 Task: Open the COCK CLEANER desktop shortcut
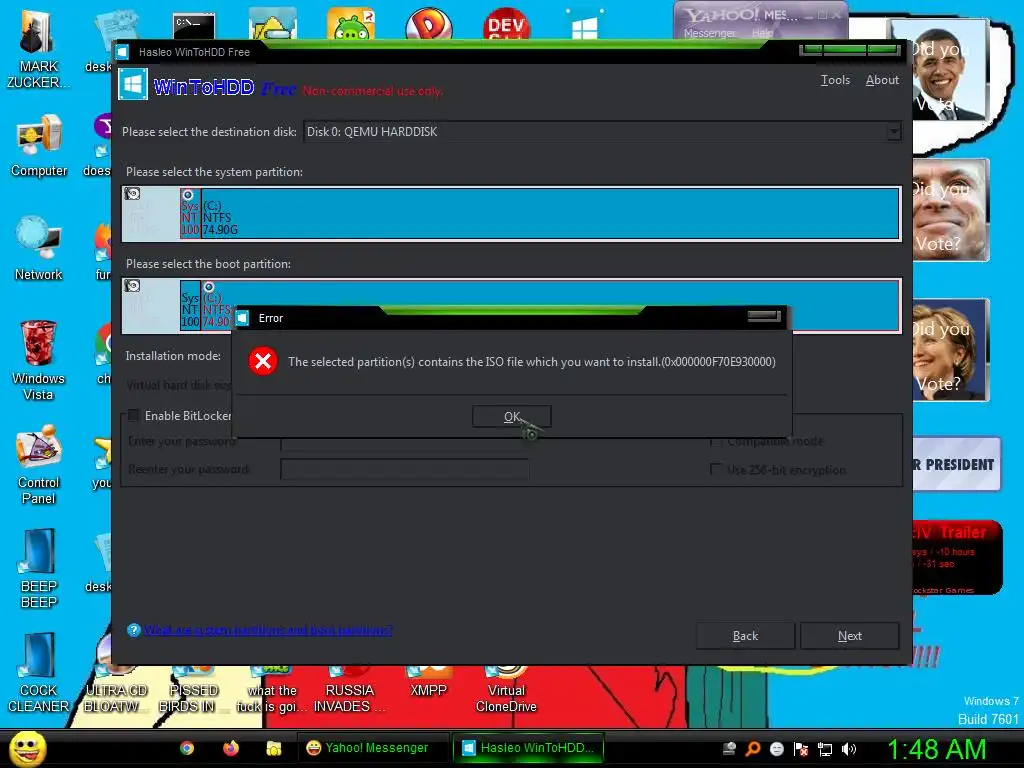click(x=39, y=673)
